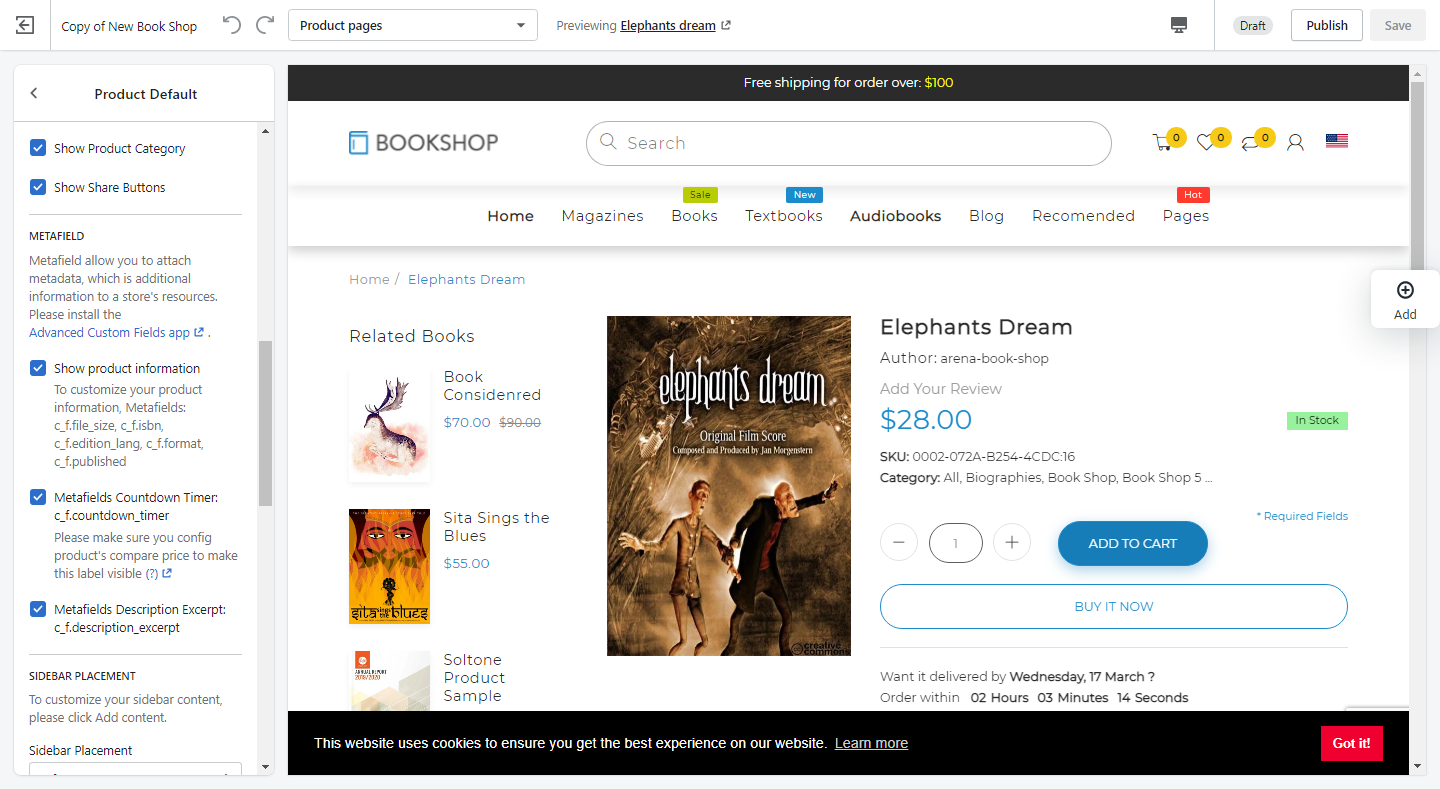Click the Draft status badge
The image size is (1440, 789).
(1253, 26)
